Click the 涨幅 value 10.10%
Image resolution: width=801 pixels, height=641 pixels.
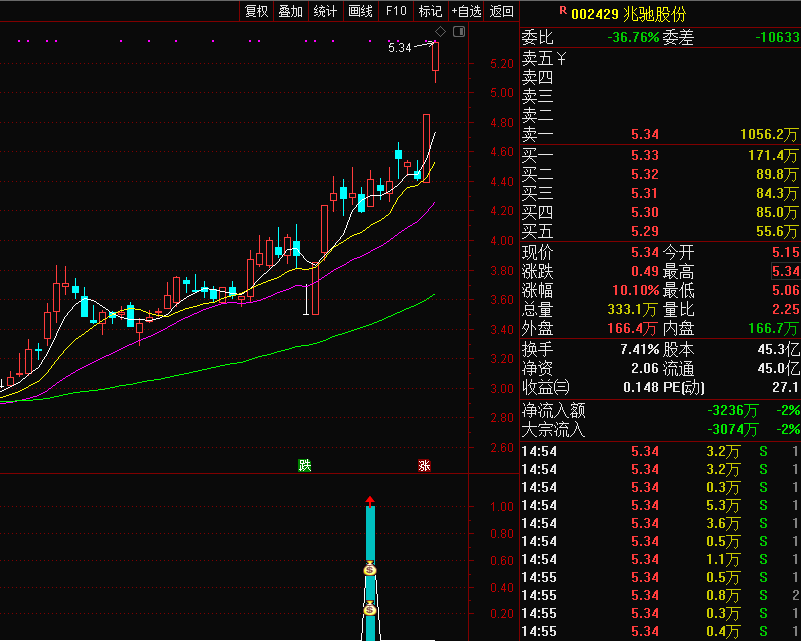pyautogui.click(x=636, y=290)
